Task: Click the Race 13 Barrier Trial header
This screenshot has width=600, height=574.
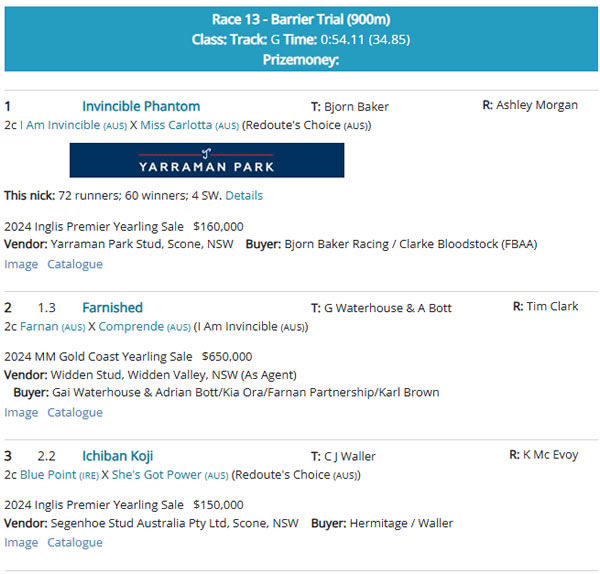Action: 301,19
